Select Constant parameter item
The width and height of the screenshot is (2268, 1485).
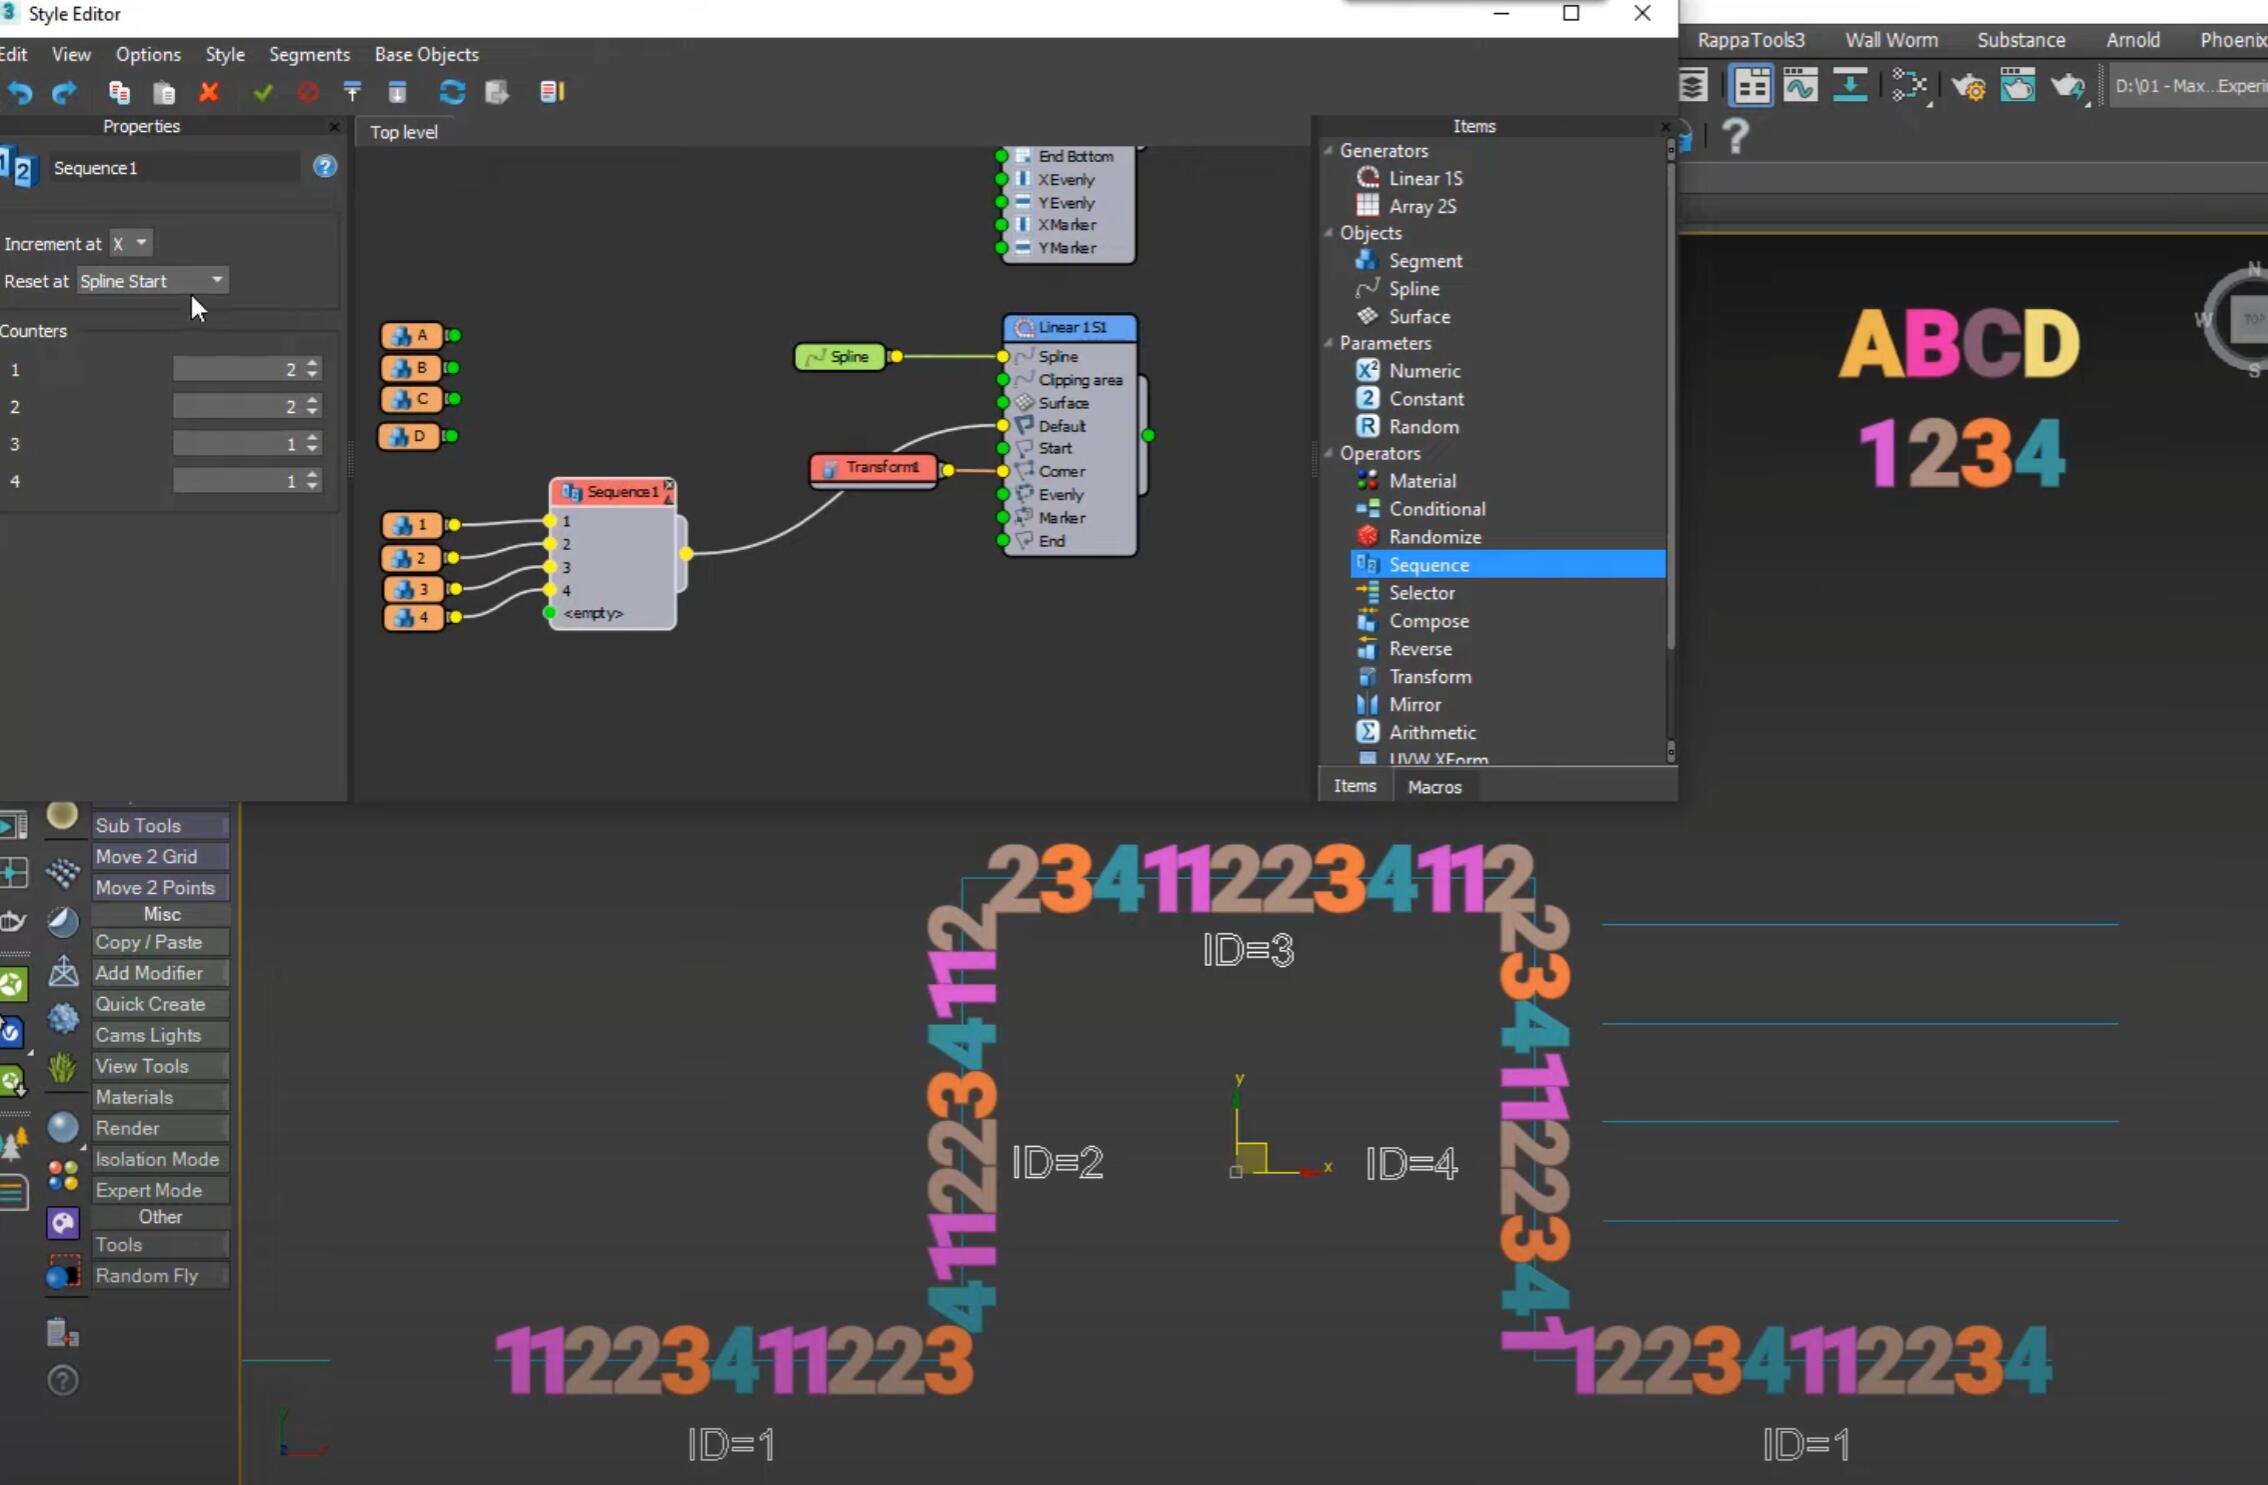tap(1426, 399)
